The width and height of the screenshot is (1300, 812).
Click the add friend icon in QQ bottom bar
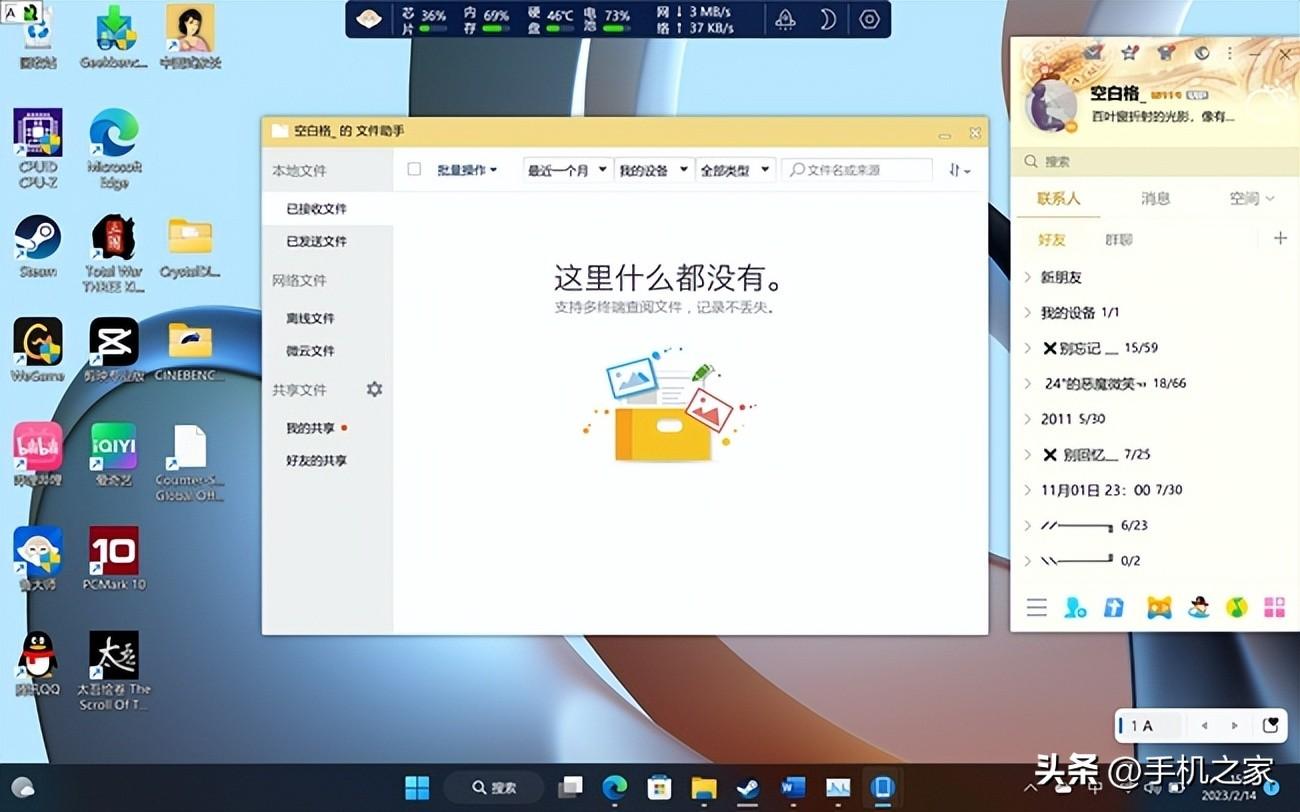pyautogui.click(x=1075, y=607)
